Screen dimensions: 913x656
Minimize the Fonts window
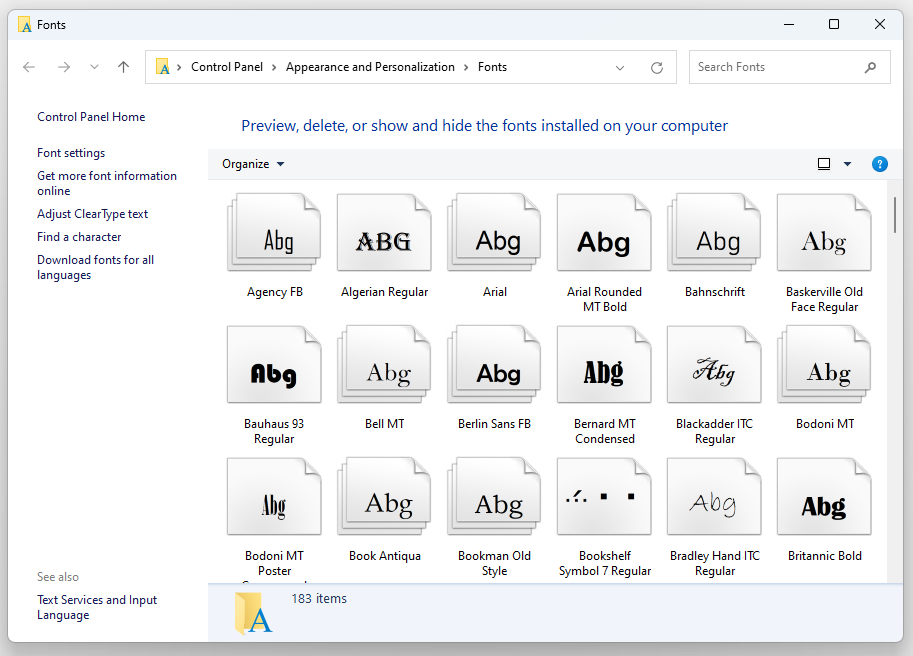tap(789, 24)
